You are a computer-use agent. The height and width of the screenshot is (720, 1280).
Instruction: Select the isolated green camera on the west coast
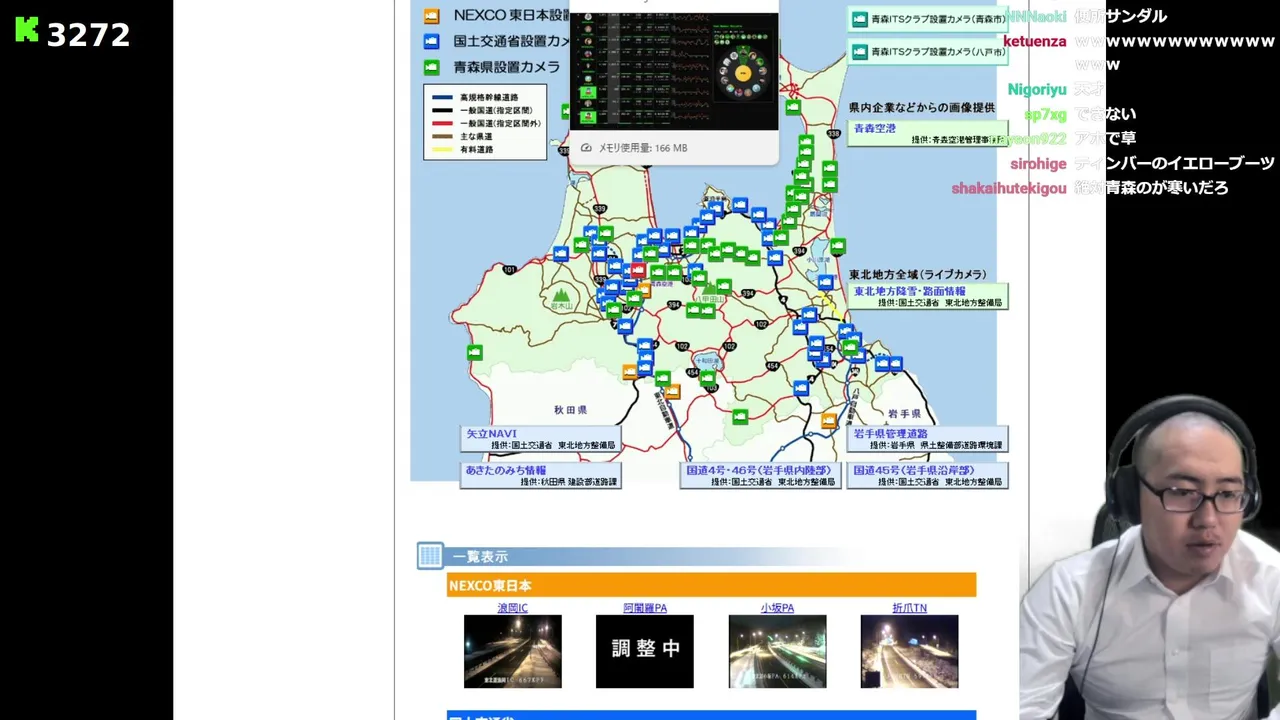tap(475, 352)
